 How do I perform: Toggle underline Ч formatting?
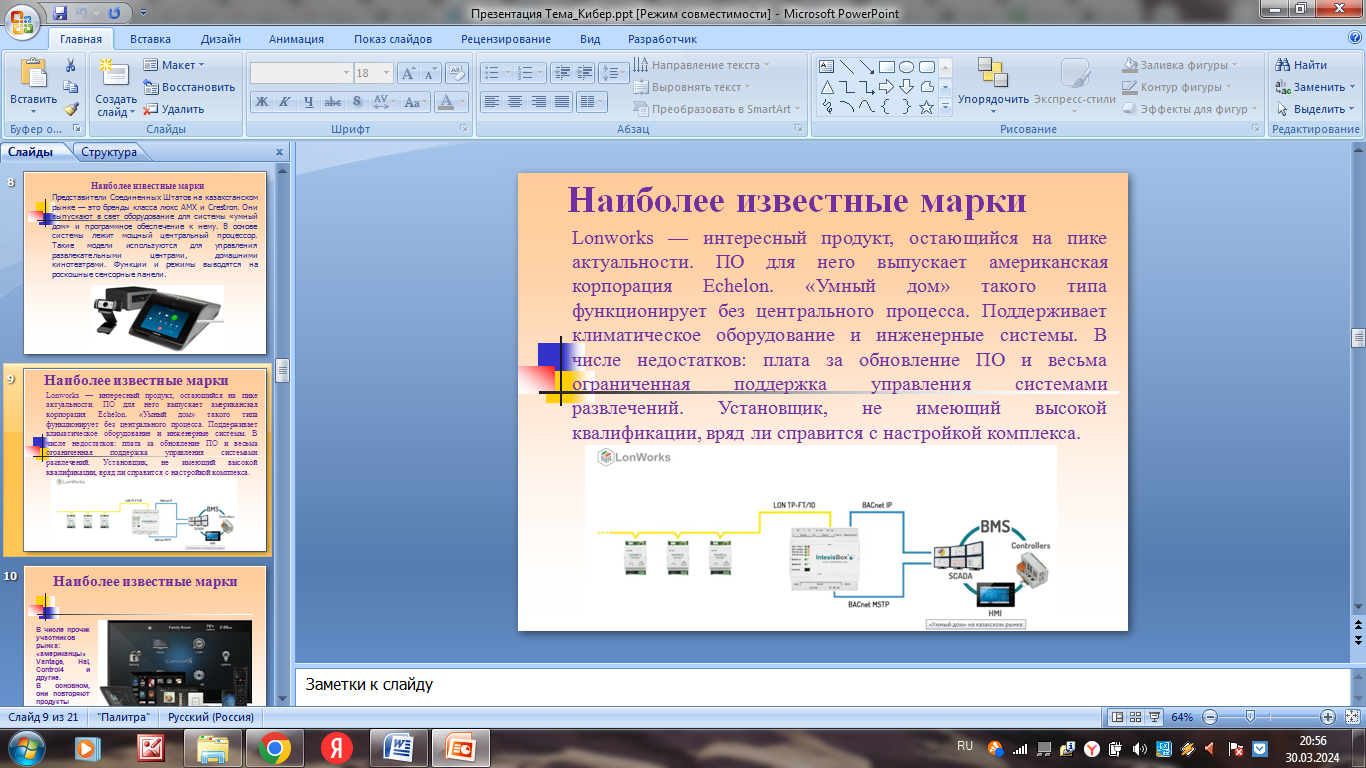tap(309, 101)
